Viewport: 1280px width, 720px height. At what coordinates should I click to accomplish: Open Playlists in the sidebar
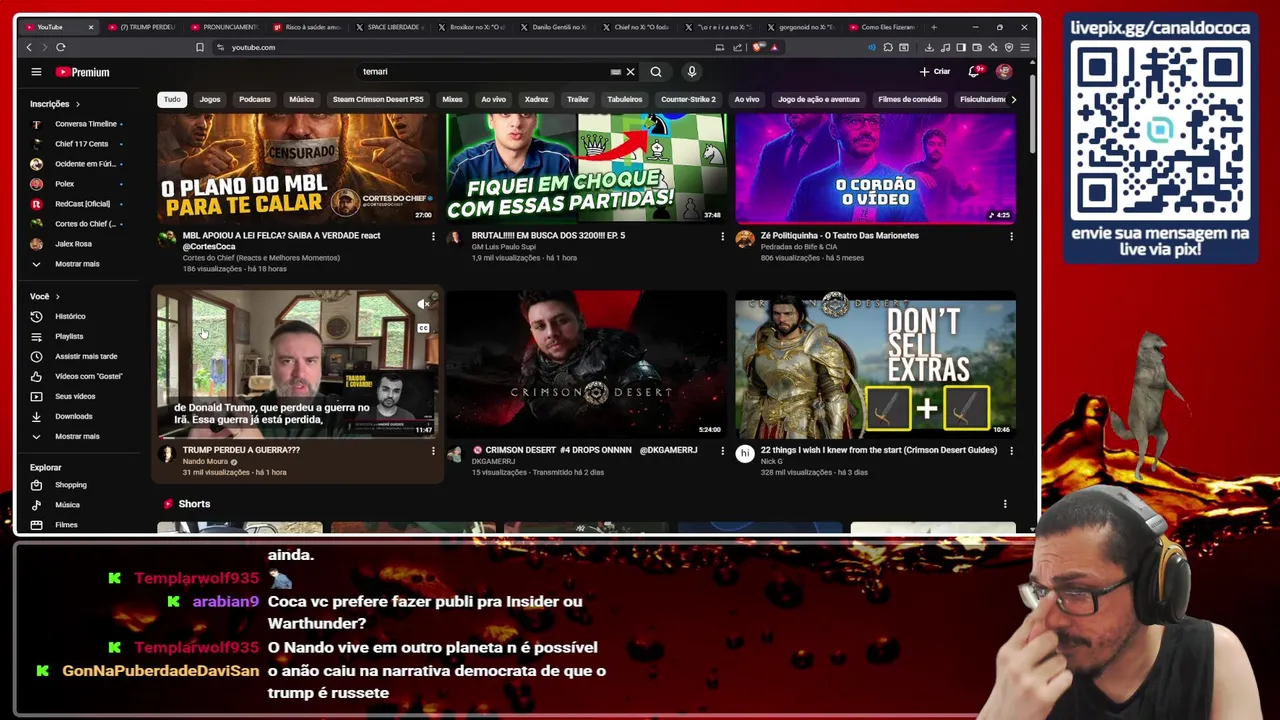[69, 336]
